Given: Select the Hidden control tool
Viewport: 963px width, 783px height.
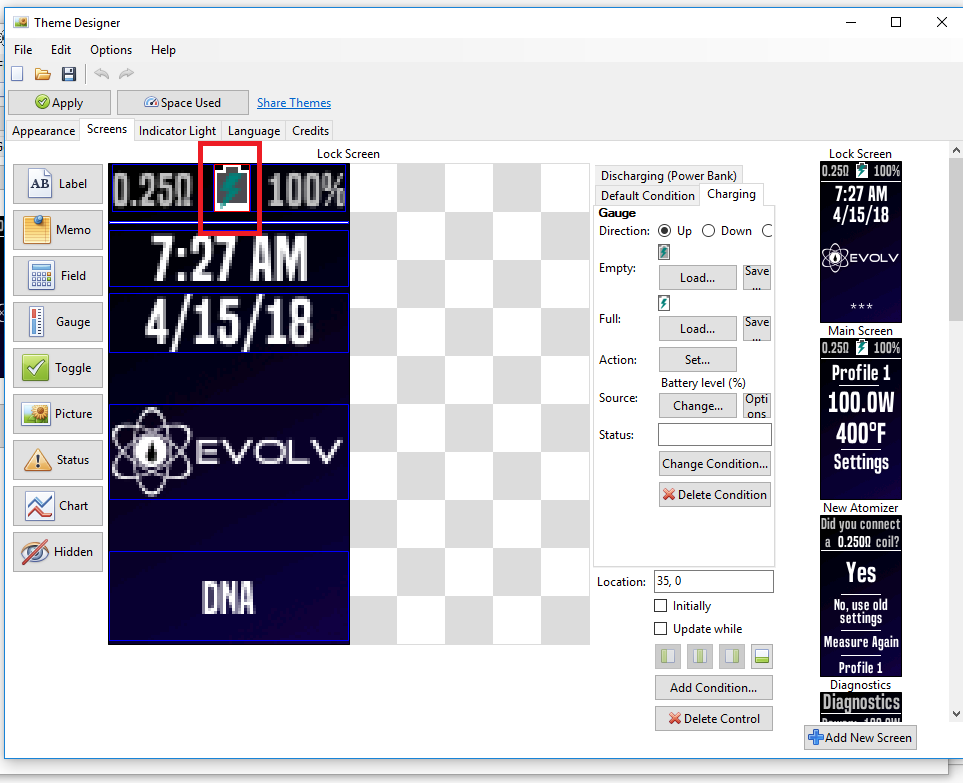Looking at the screenshot, I should pos(58,552).
